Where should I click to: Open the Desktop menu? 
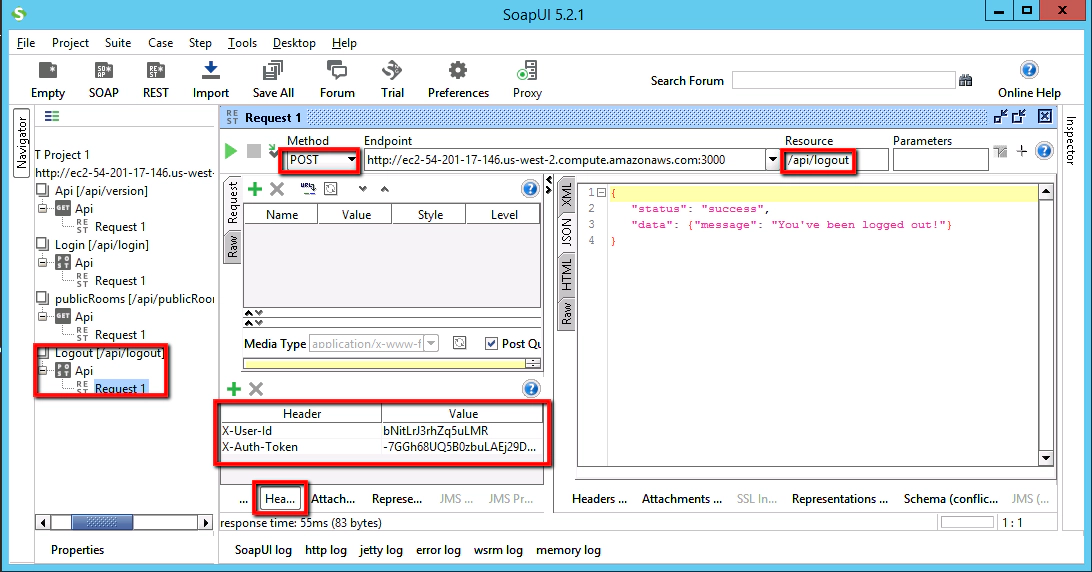pyautogui.click(x=294, y=42)
